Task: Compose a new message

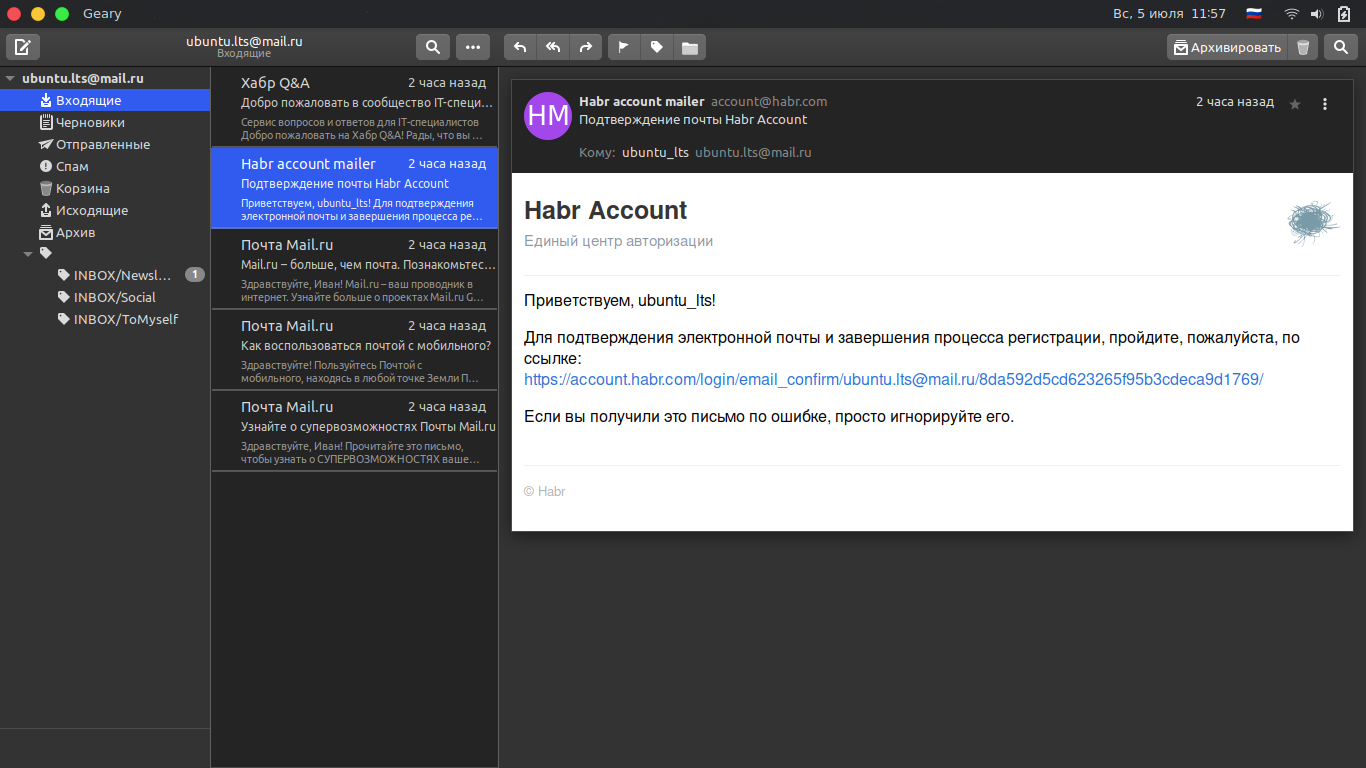Action: tap(23, 47)
